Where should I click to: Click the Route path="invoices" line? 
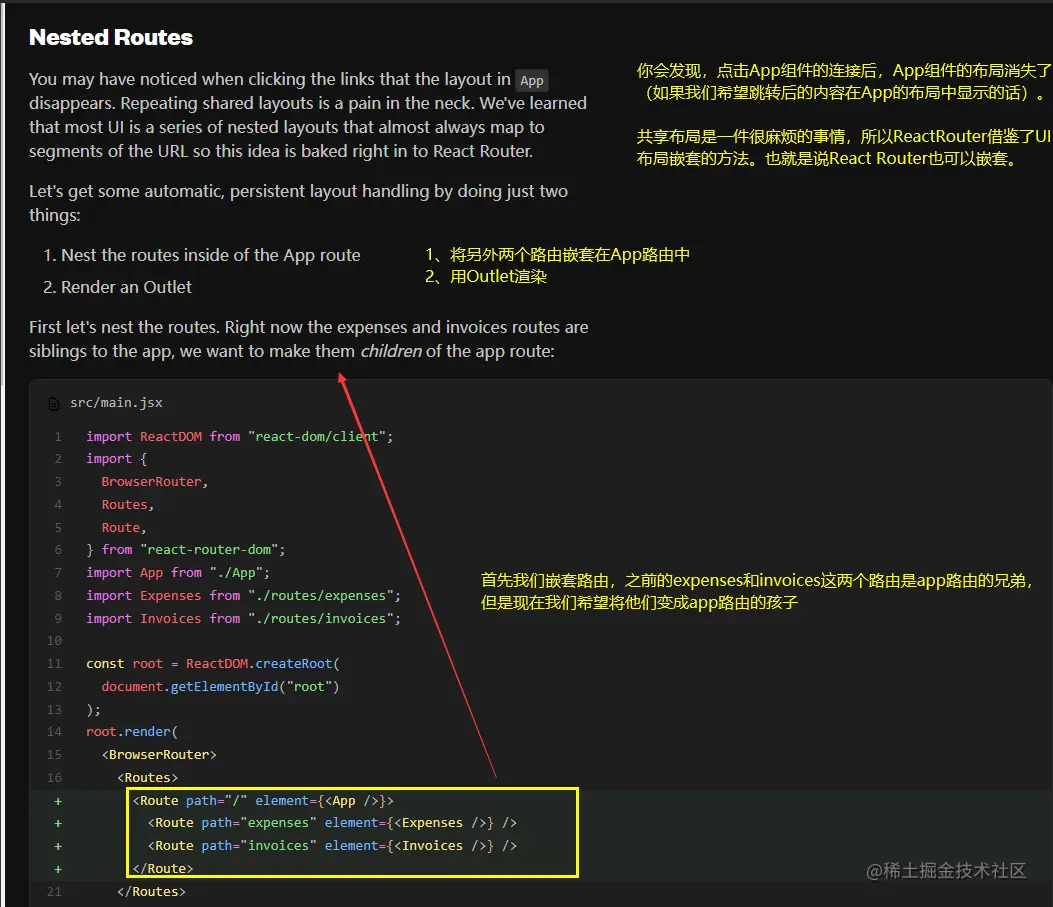[x=332, y=846]
